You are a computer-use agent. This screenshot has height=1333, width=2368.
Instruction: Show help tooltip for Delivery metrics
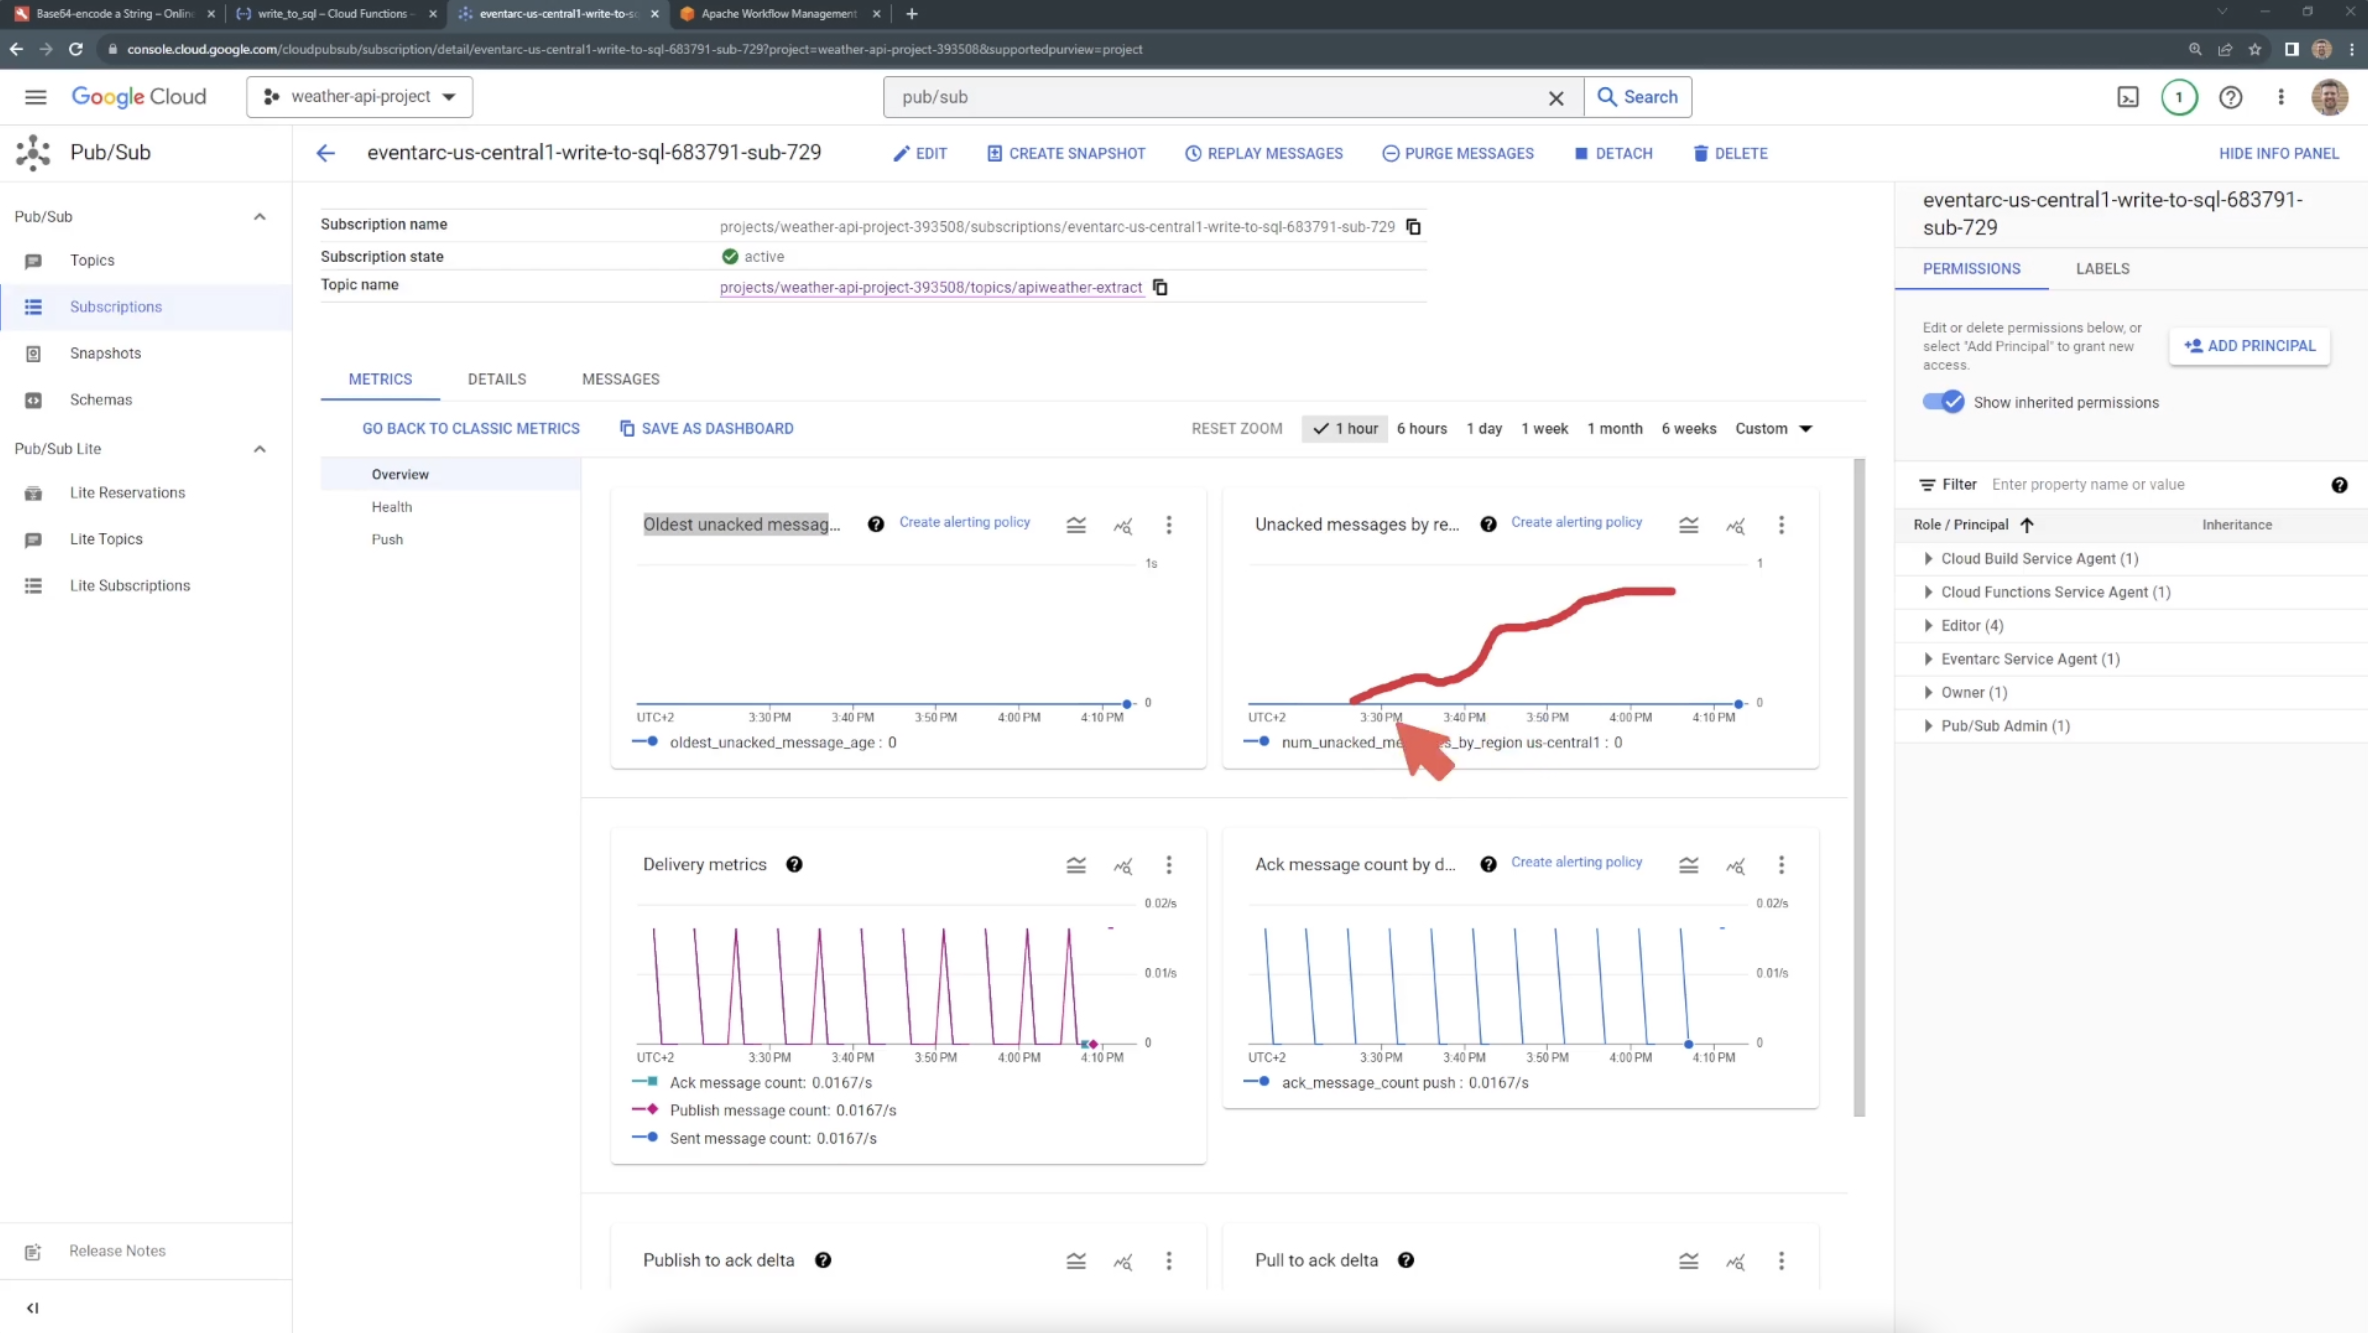[x=794, y=864]
